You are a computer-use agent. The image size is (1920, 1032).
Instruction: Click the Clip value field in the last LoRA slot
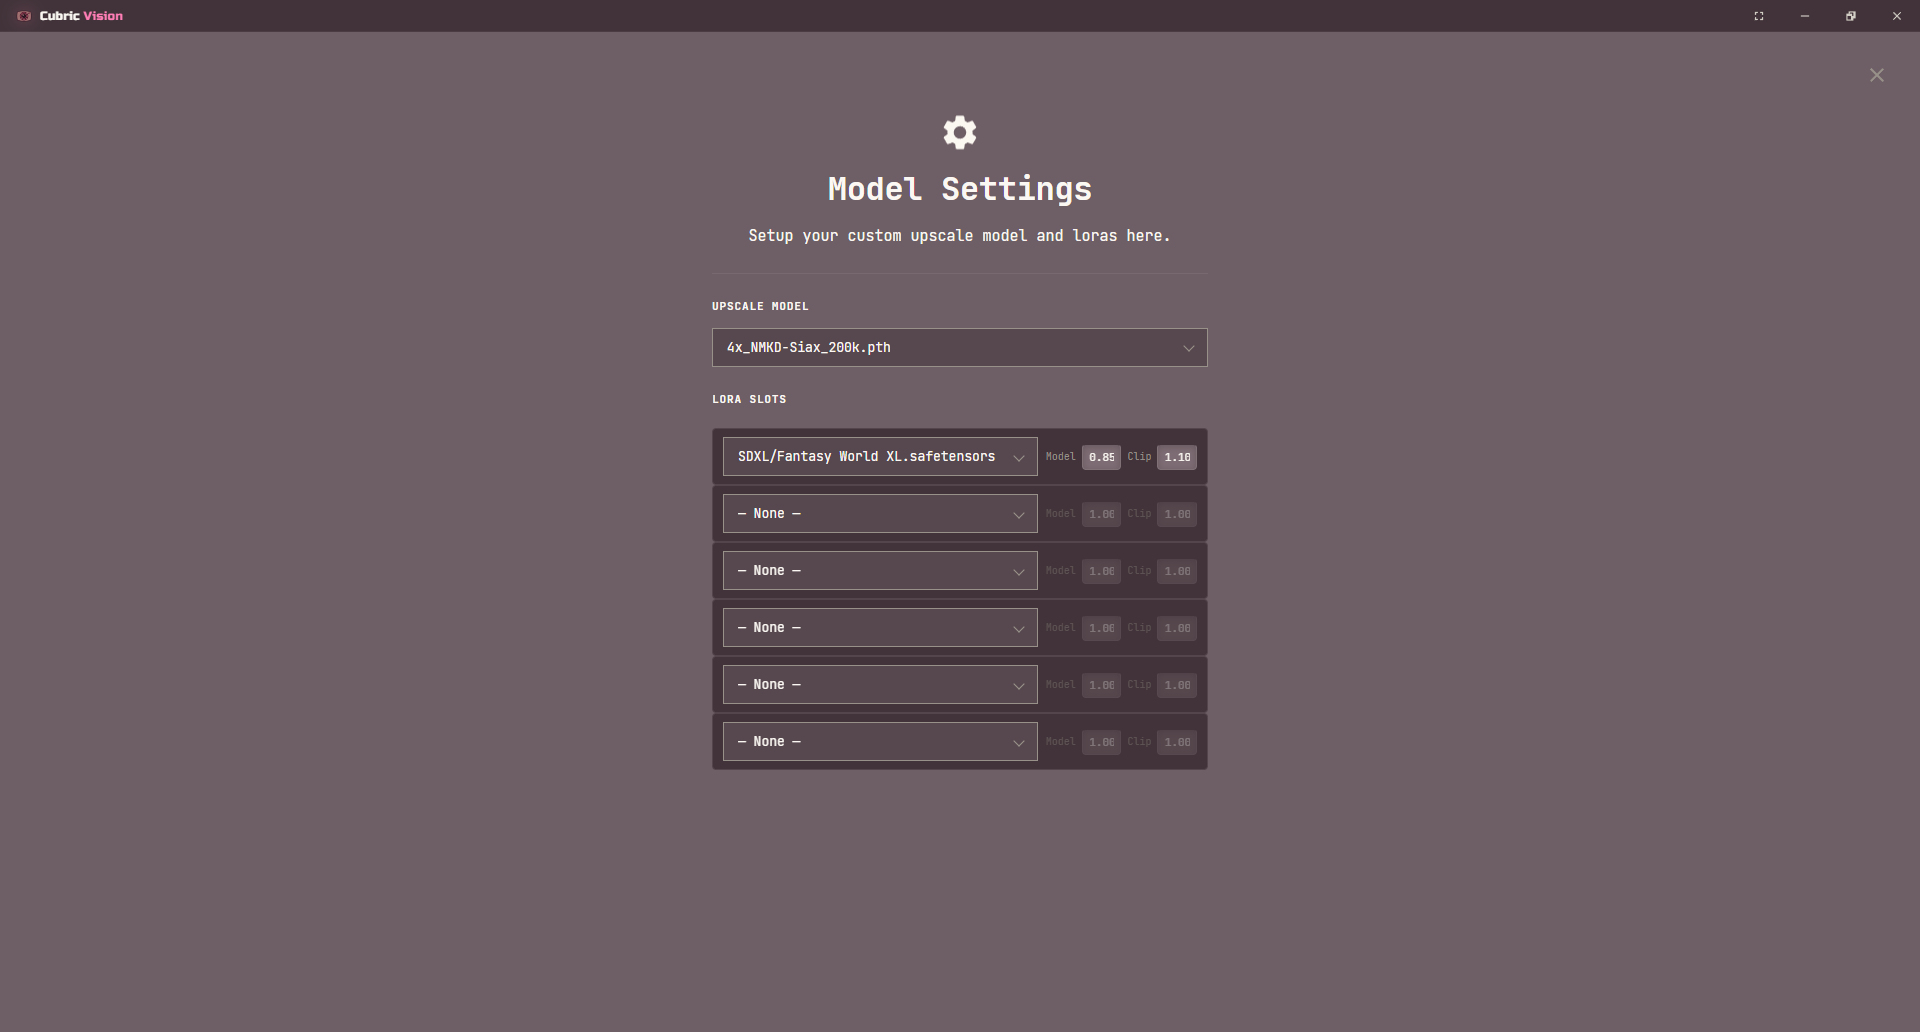pos(1177,742)
